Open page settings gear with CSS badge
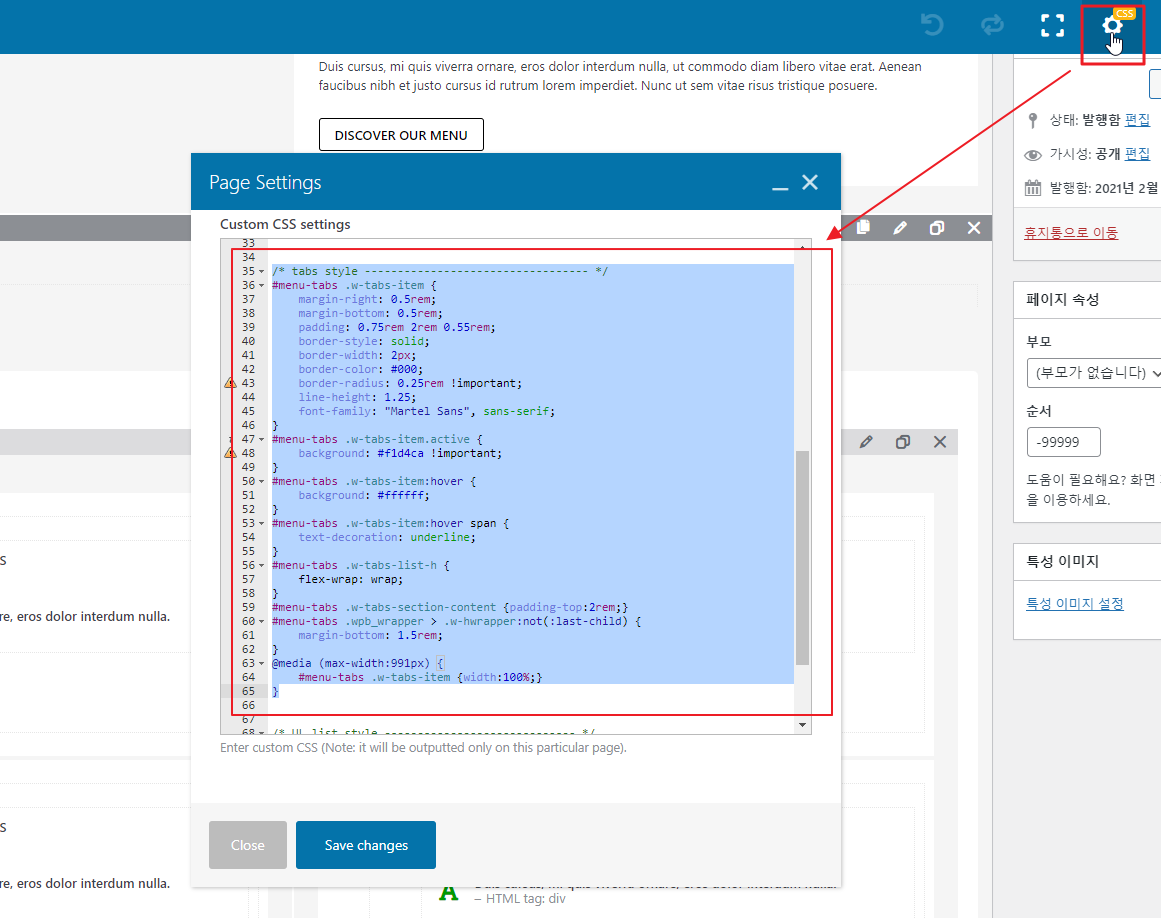 tap(1112, 26)
